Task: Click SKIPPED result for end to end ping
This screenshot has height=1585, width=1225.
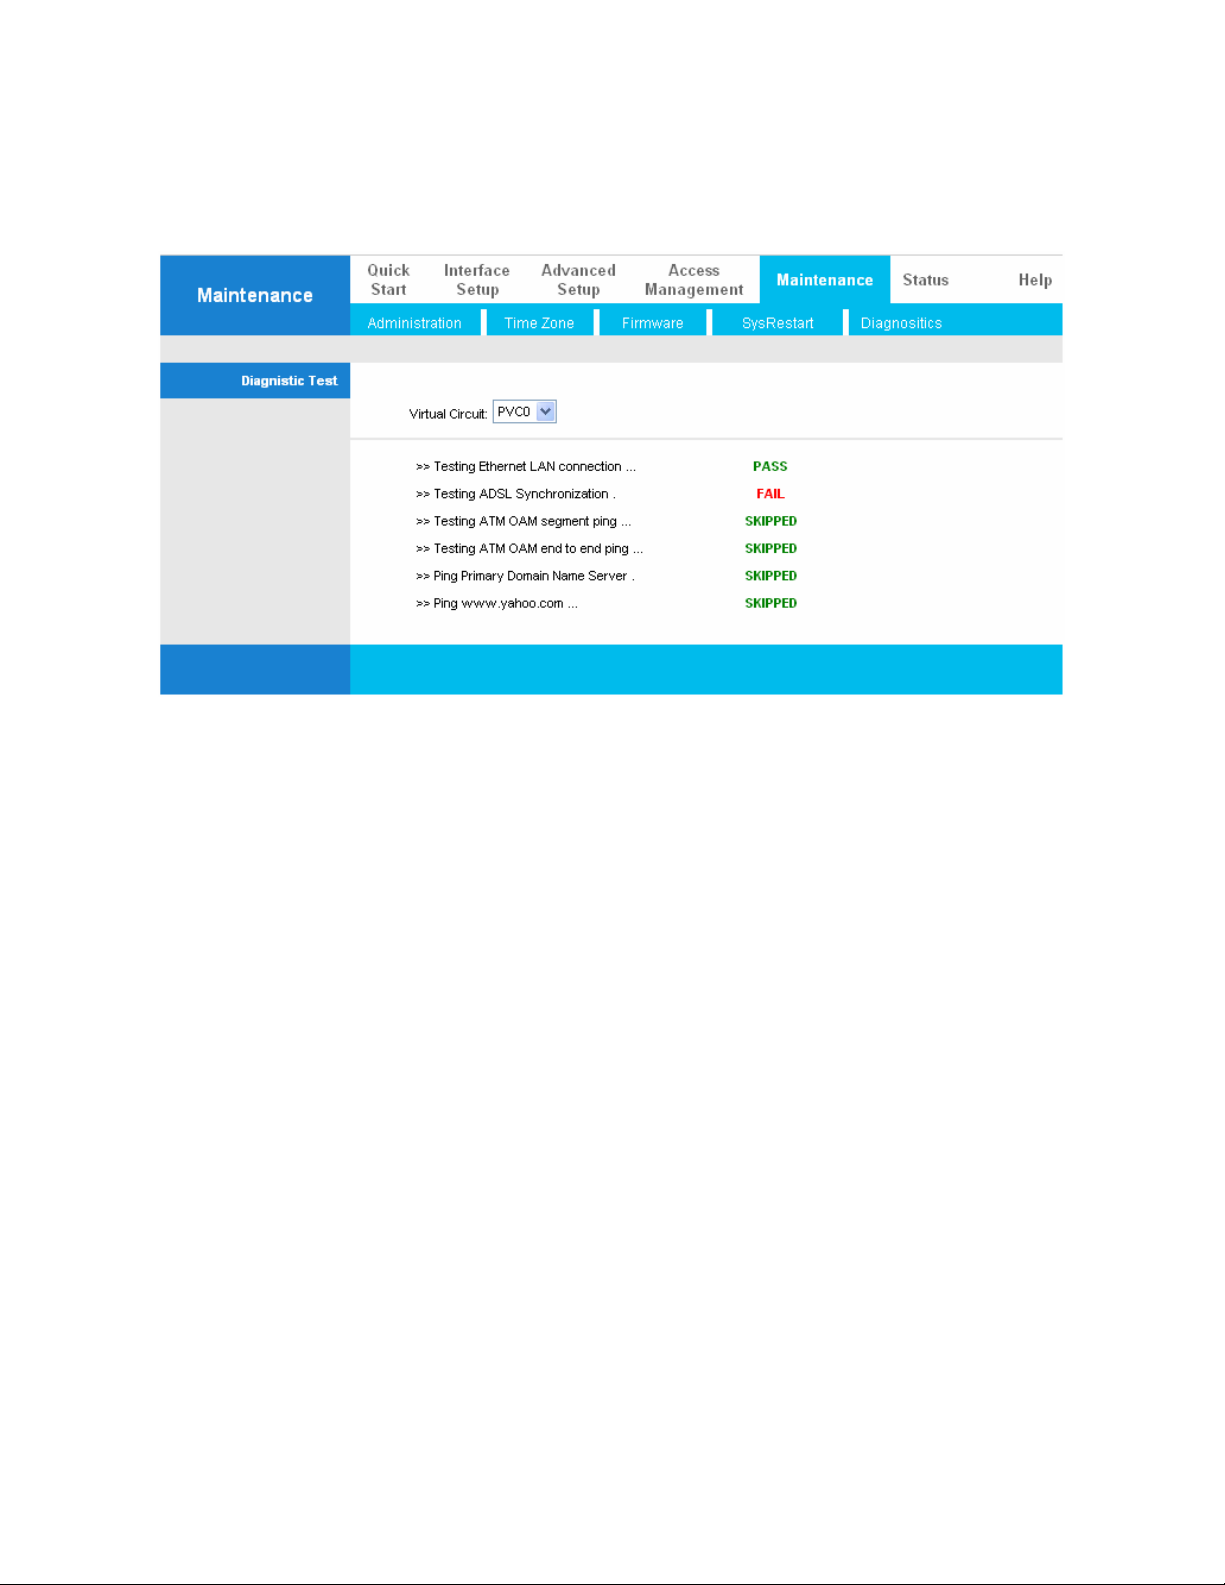Action: [x=771, y=549]
